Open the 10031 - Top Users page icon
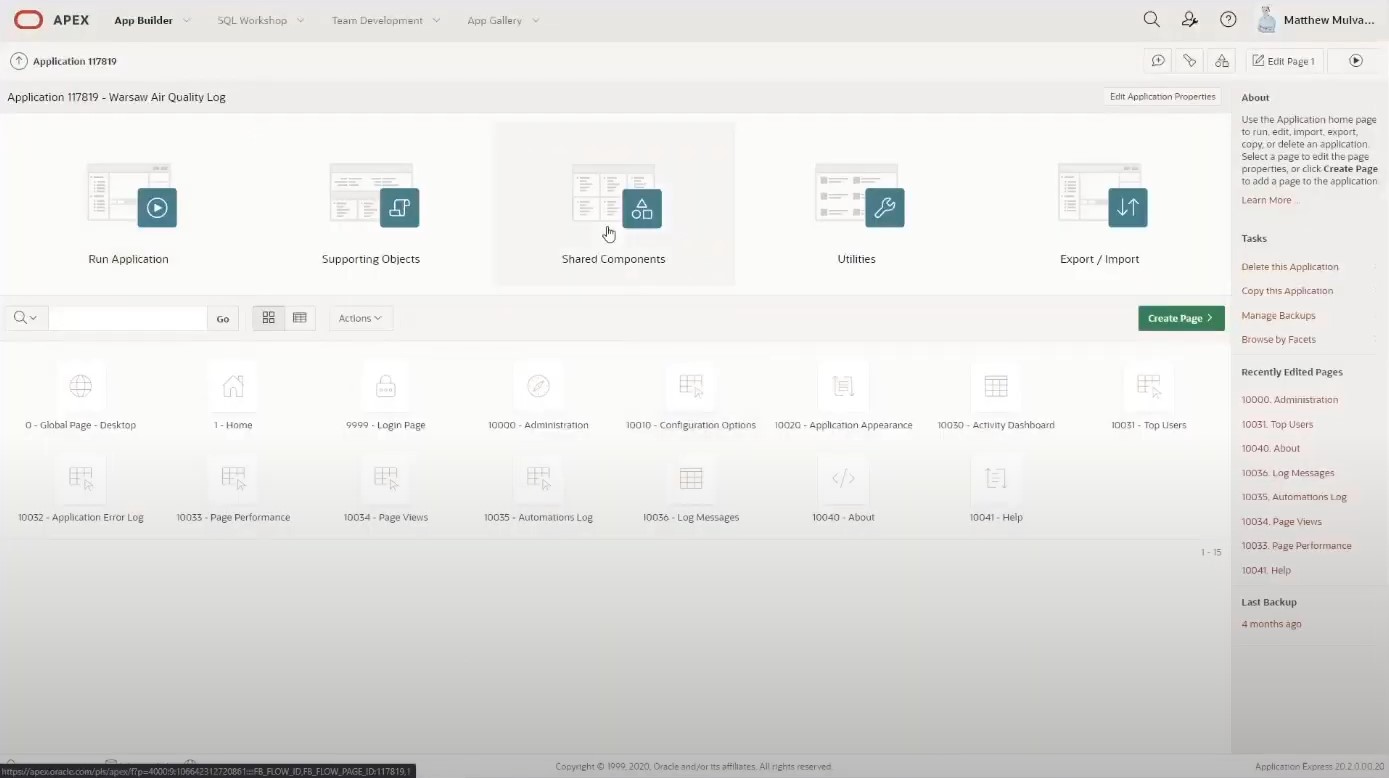 point(1149,386)
